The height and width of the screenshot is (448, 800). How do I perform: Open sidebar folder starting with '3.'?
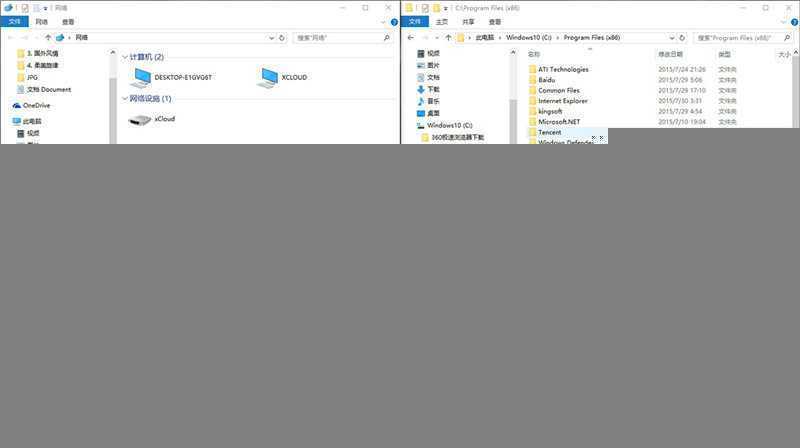pyautogui.click(x=38, y=53)
